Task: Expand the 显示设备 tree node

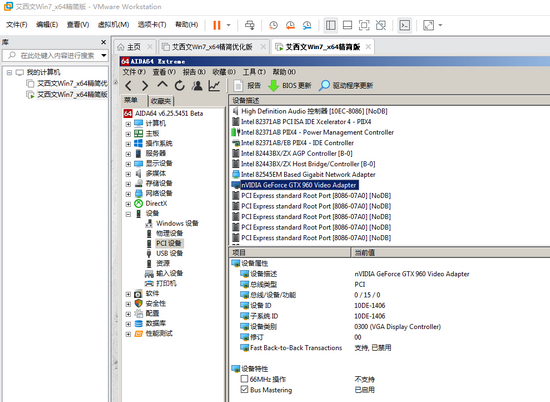Action: [x=128, y=164]
